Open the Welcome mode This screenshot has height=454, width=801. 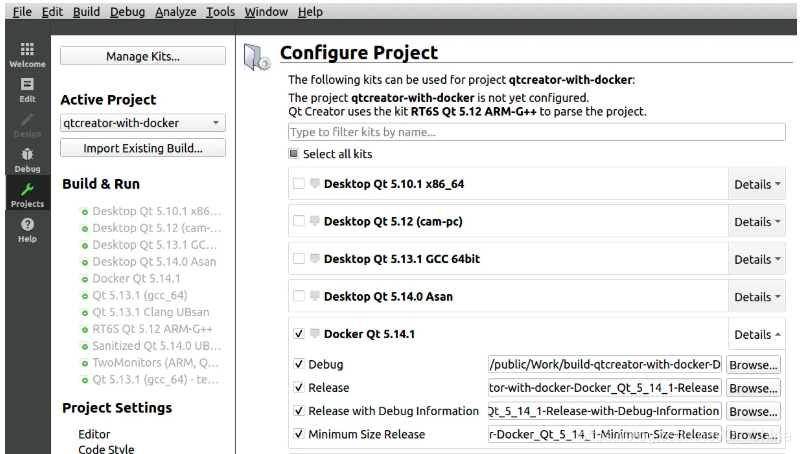(28, 55)
